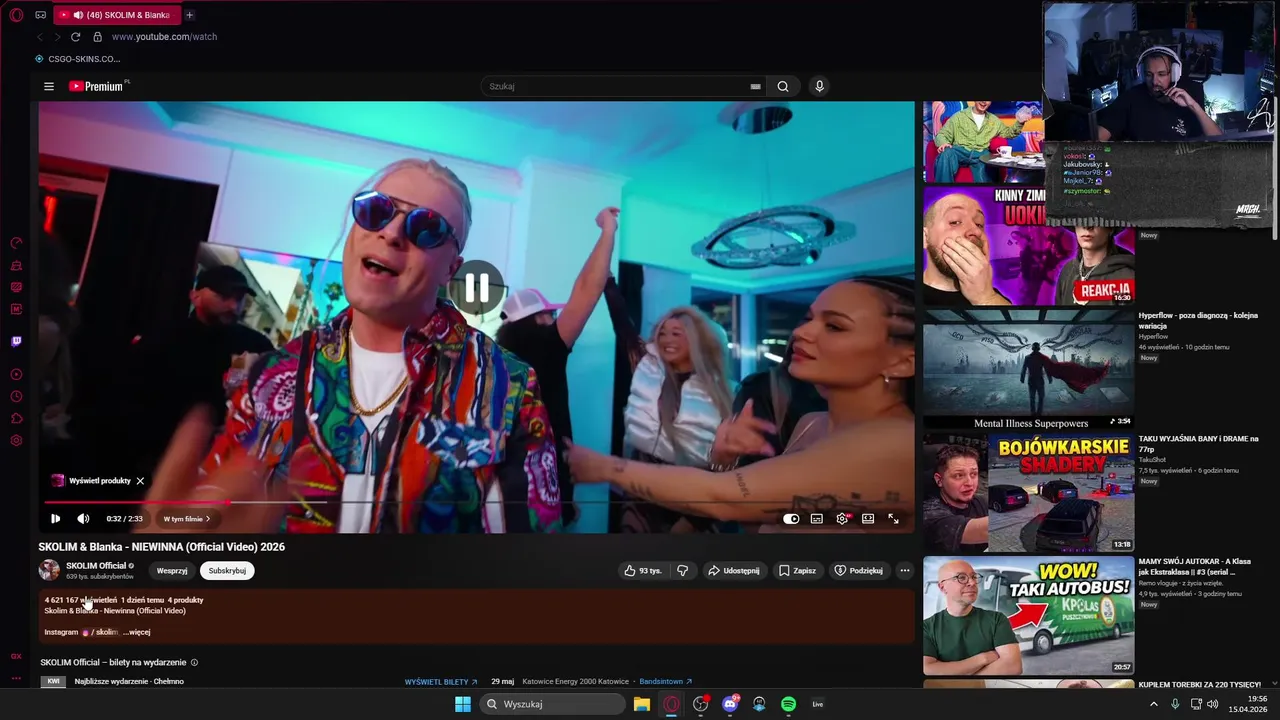Search with voice microphone button
The image size is (1280, 720).
point(819,86)
